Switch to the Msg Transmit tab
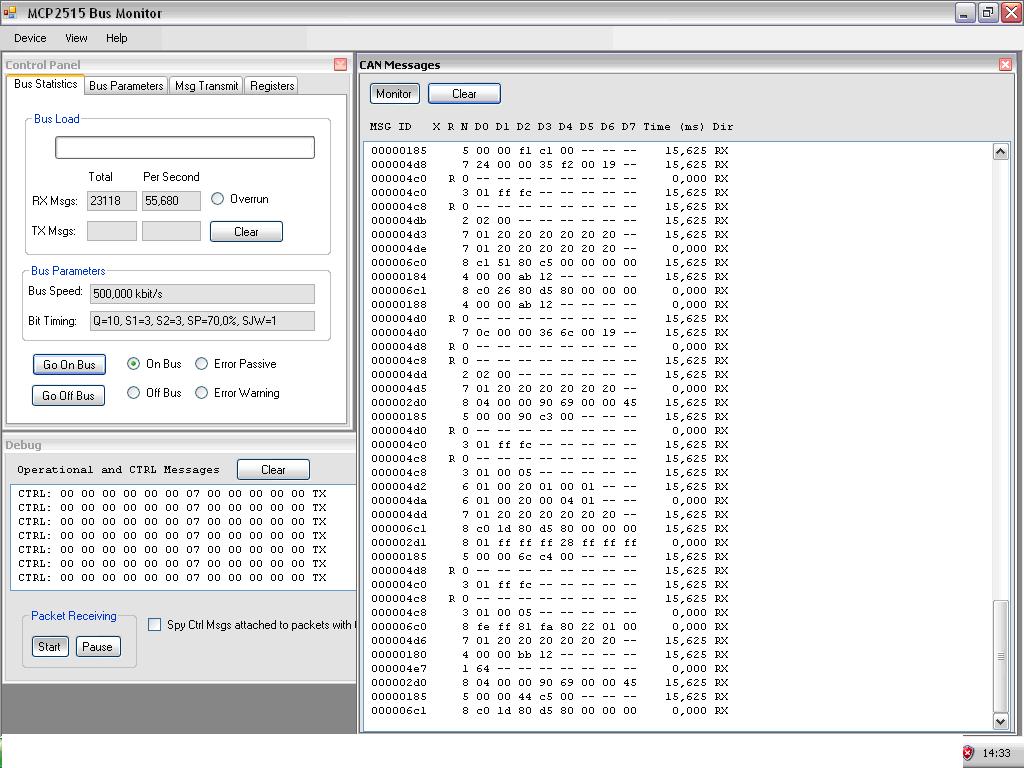 (x=206, y=86)
